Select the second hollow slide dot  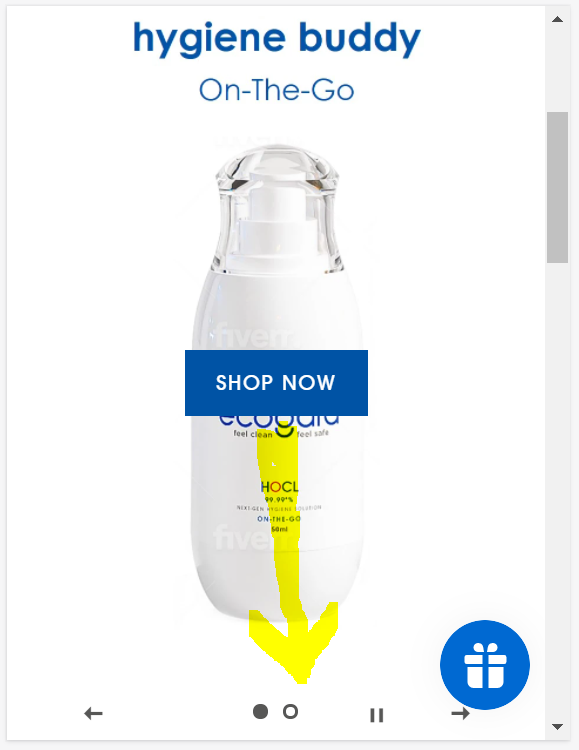(290, 711)
